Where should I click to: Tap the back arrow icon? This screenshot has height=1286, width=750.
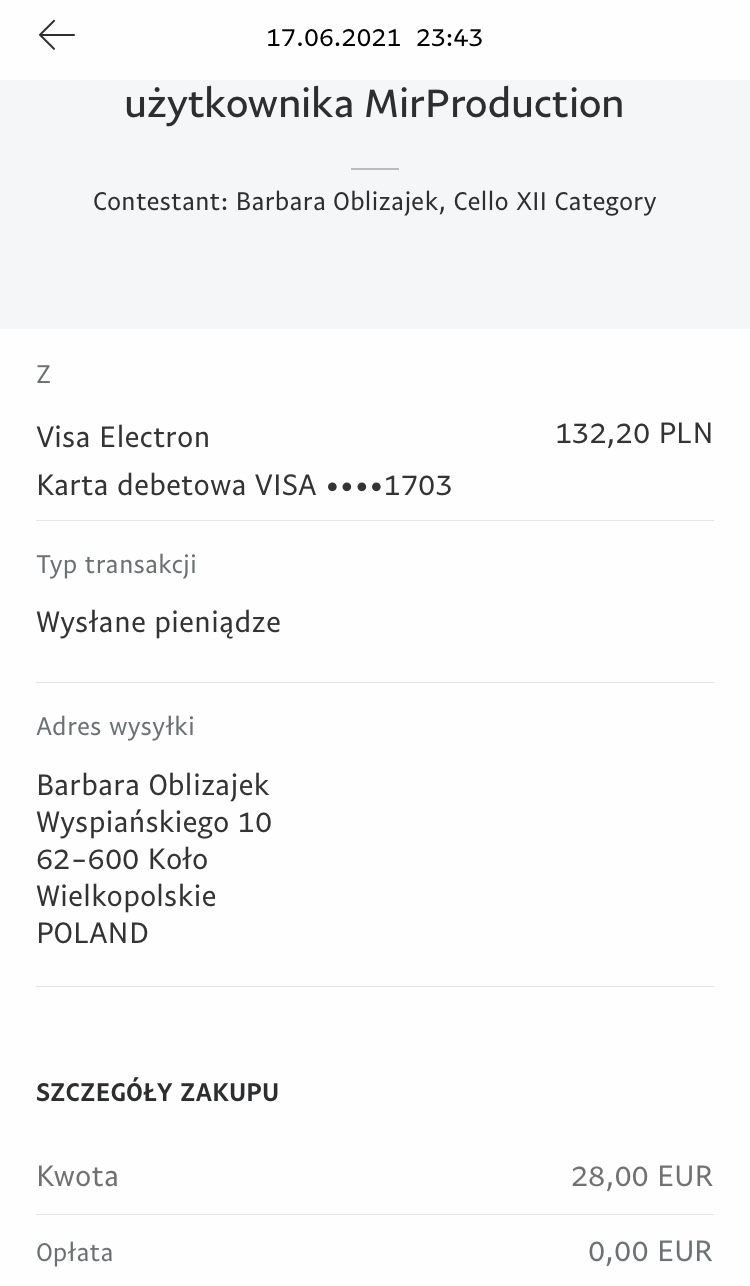click(57, 36)
